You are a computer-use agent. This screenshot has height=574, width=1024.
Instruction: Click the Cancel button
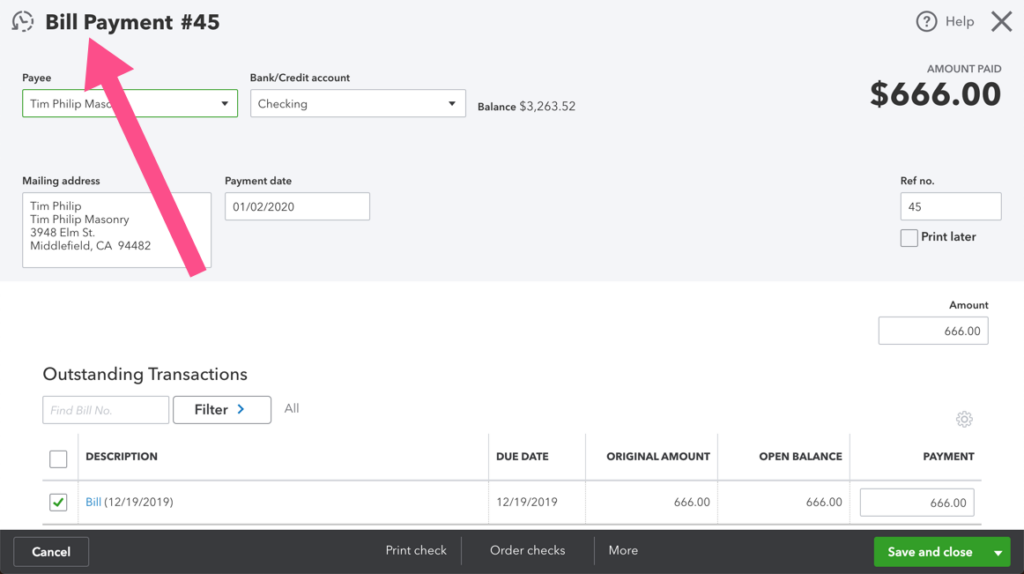tap(51, 552)
